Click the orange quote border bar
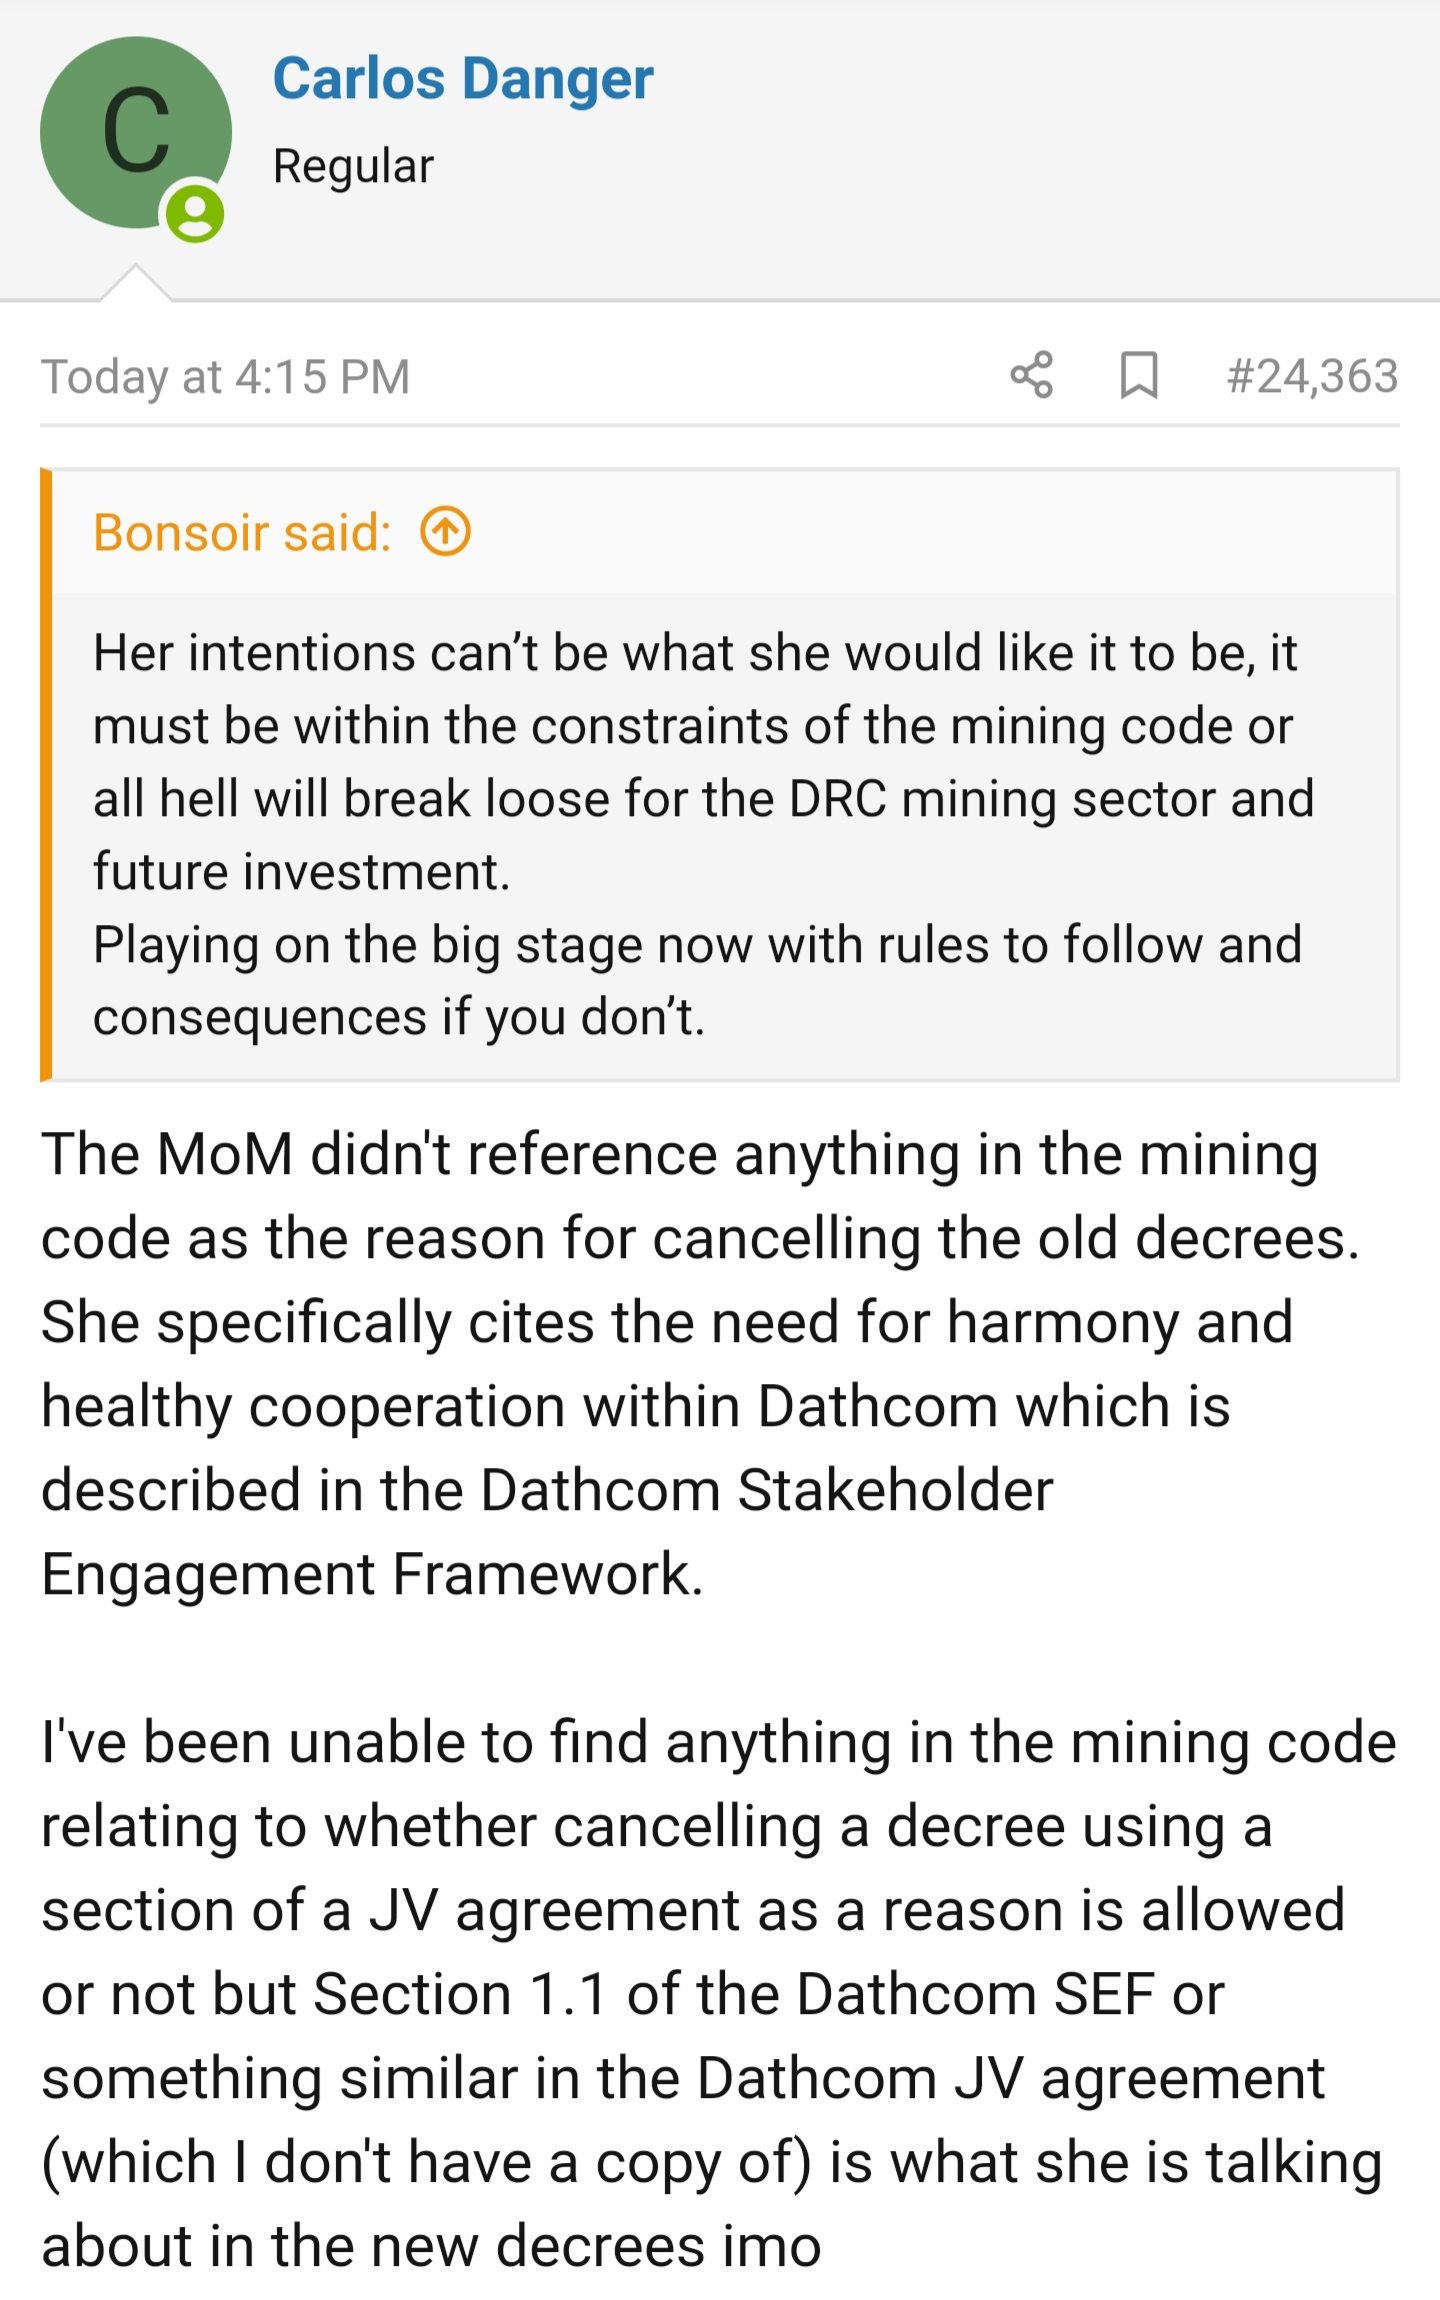 coord(46,775)
